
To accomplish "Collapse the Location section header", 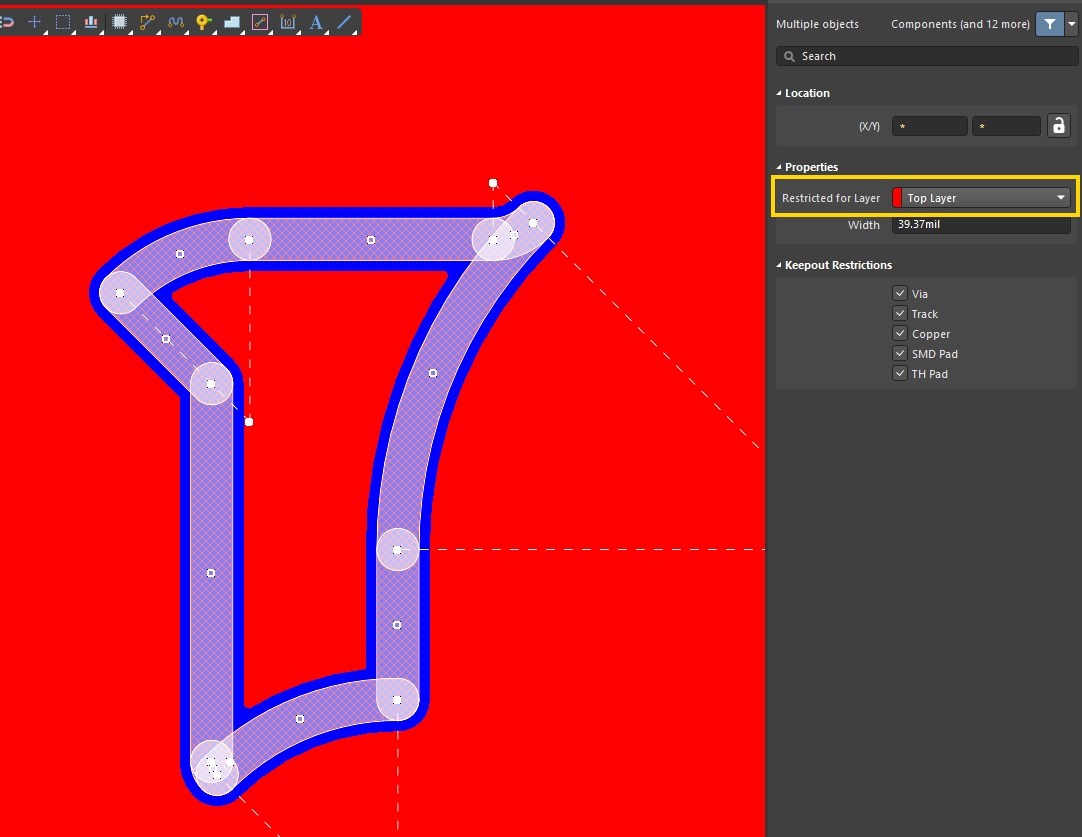I will click(x=780, y=93).
